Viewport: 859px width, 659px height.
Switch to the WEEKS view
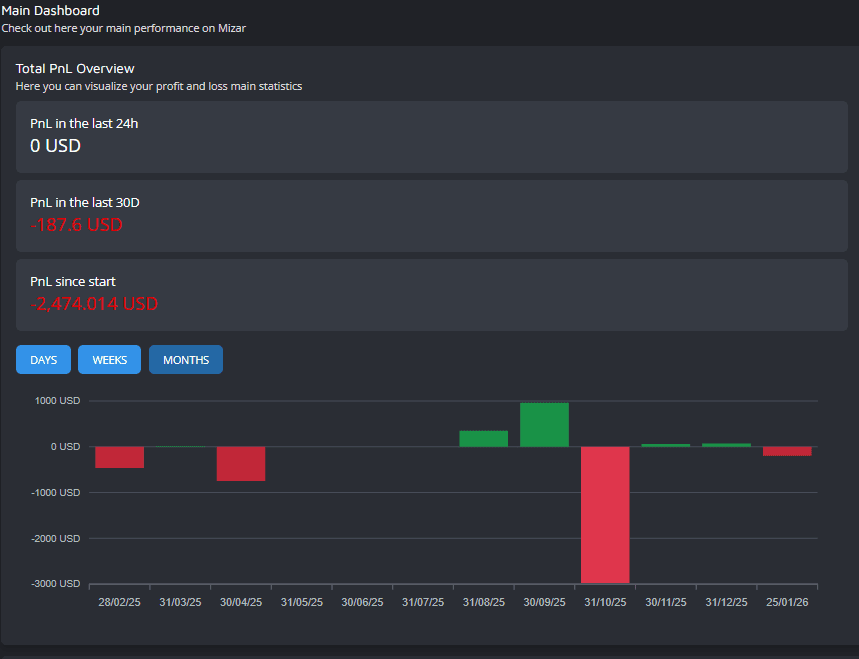click(x=109, y=359)
